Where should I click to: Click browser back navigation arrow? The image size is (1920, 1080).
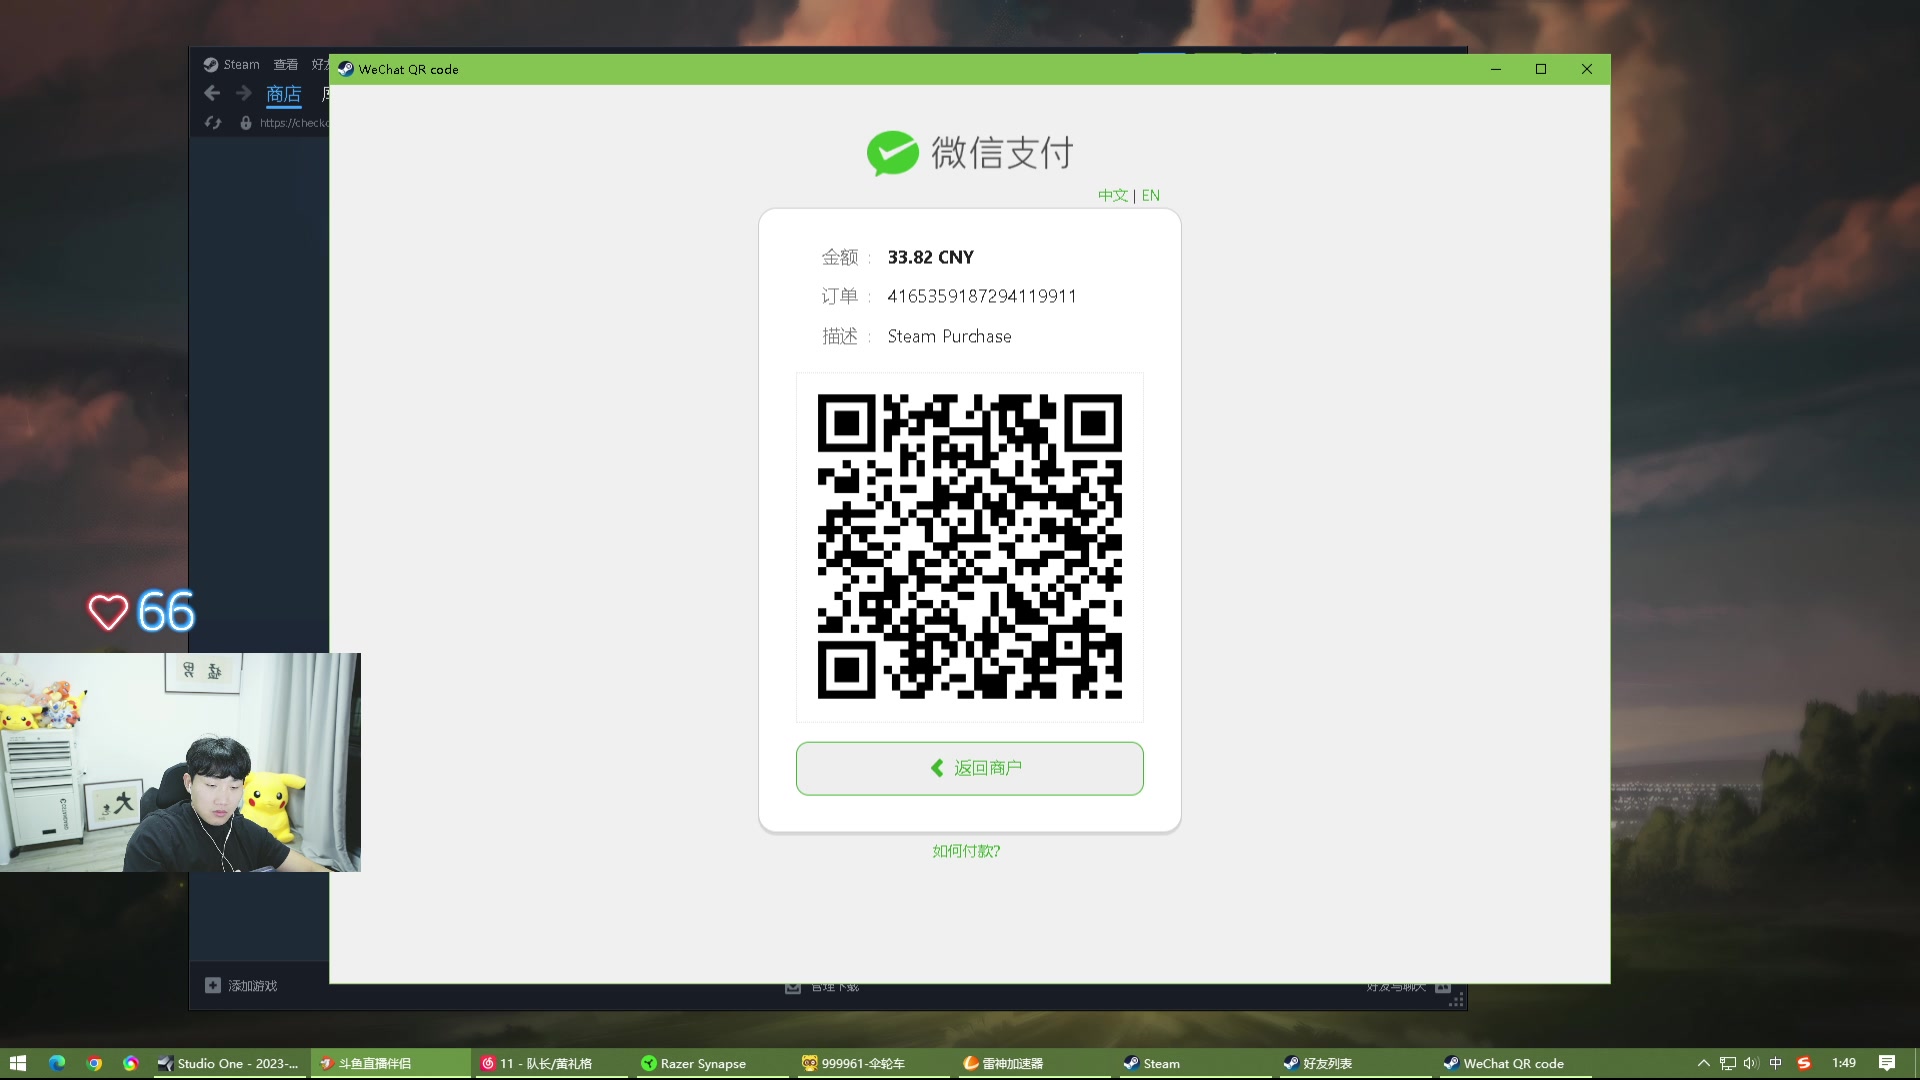coord(211,92)
